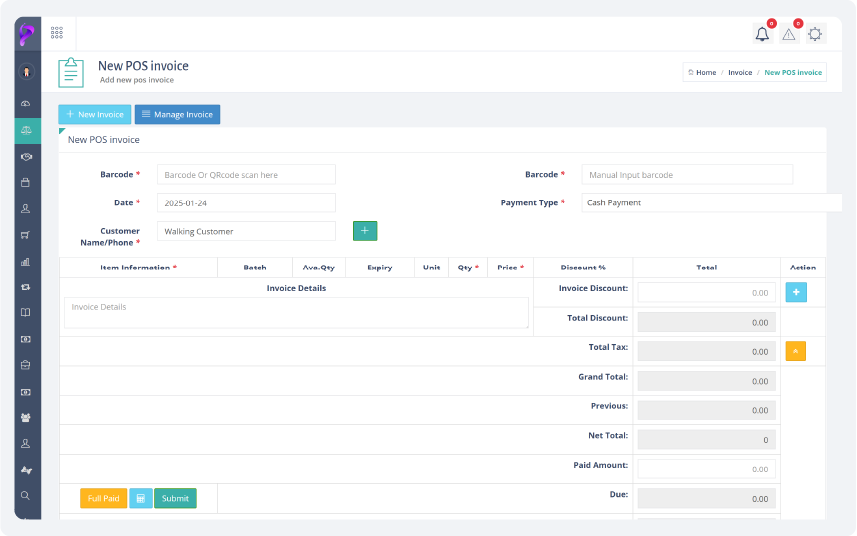Click the bar chart icon in sidebar

point(26,261)
